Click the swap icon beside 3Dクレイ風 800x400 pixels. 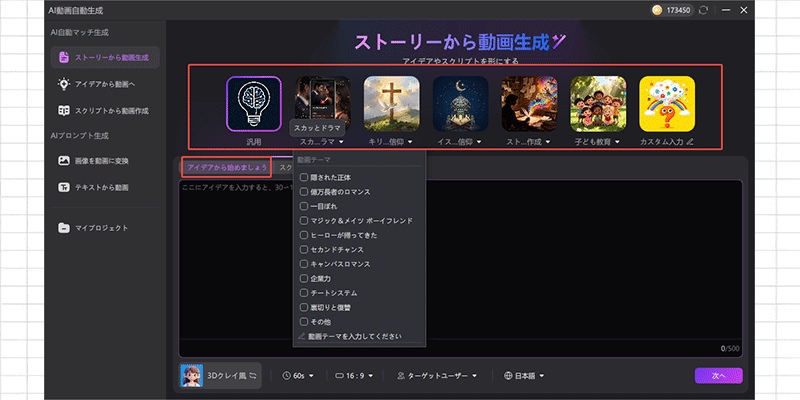point(253,376)
